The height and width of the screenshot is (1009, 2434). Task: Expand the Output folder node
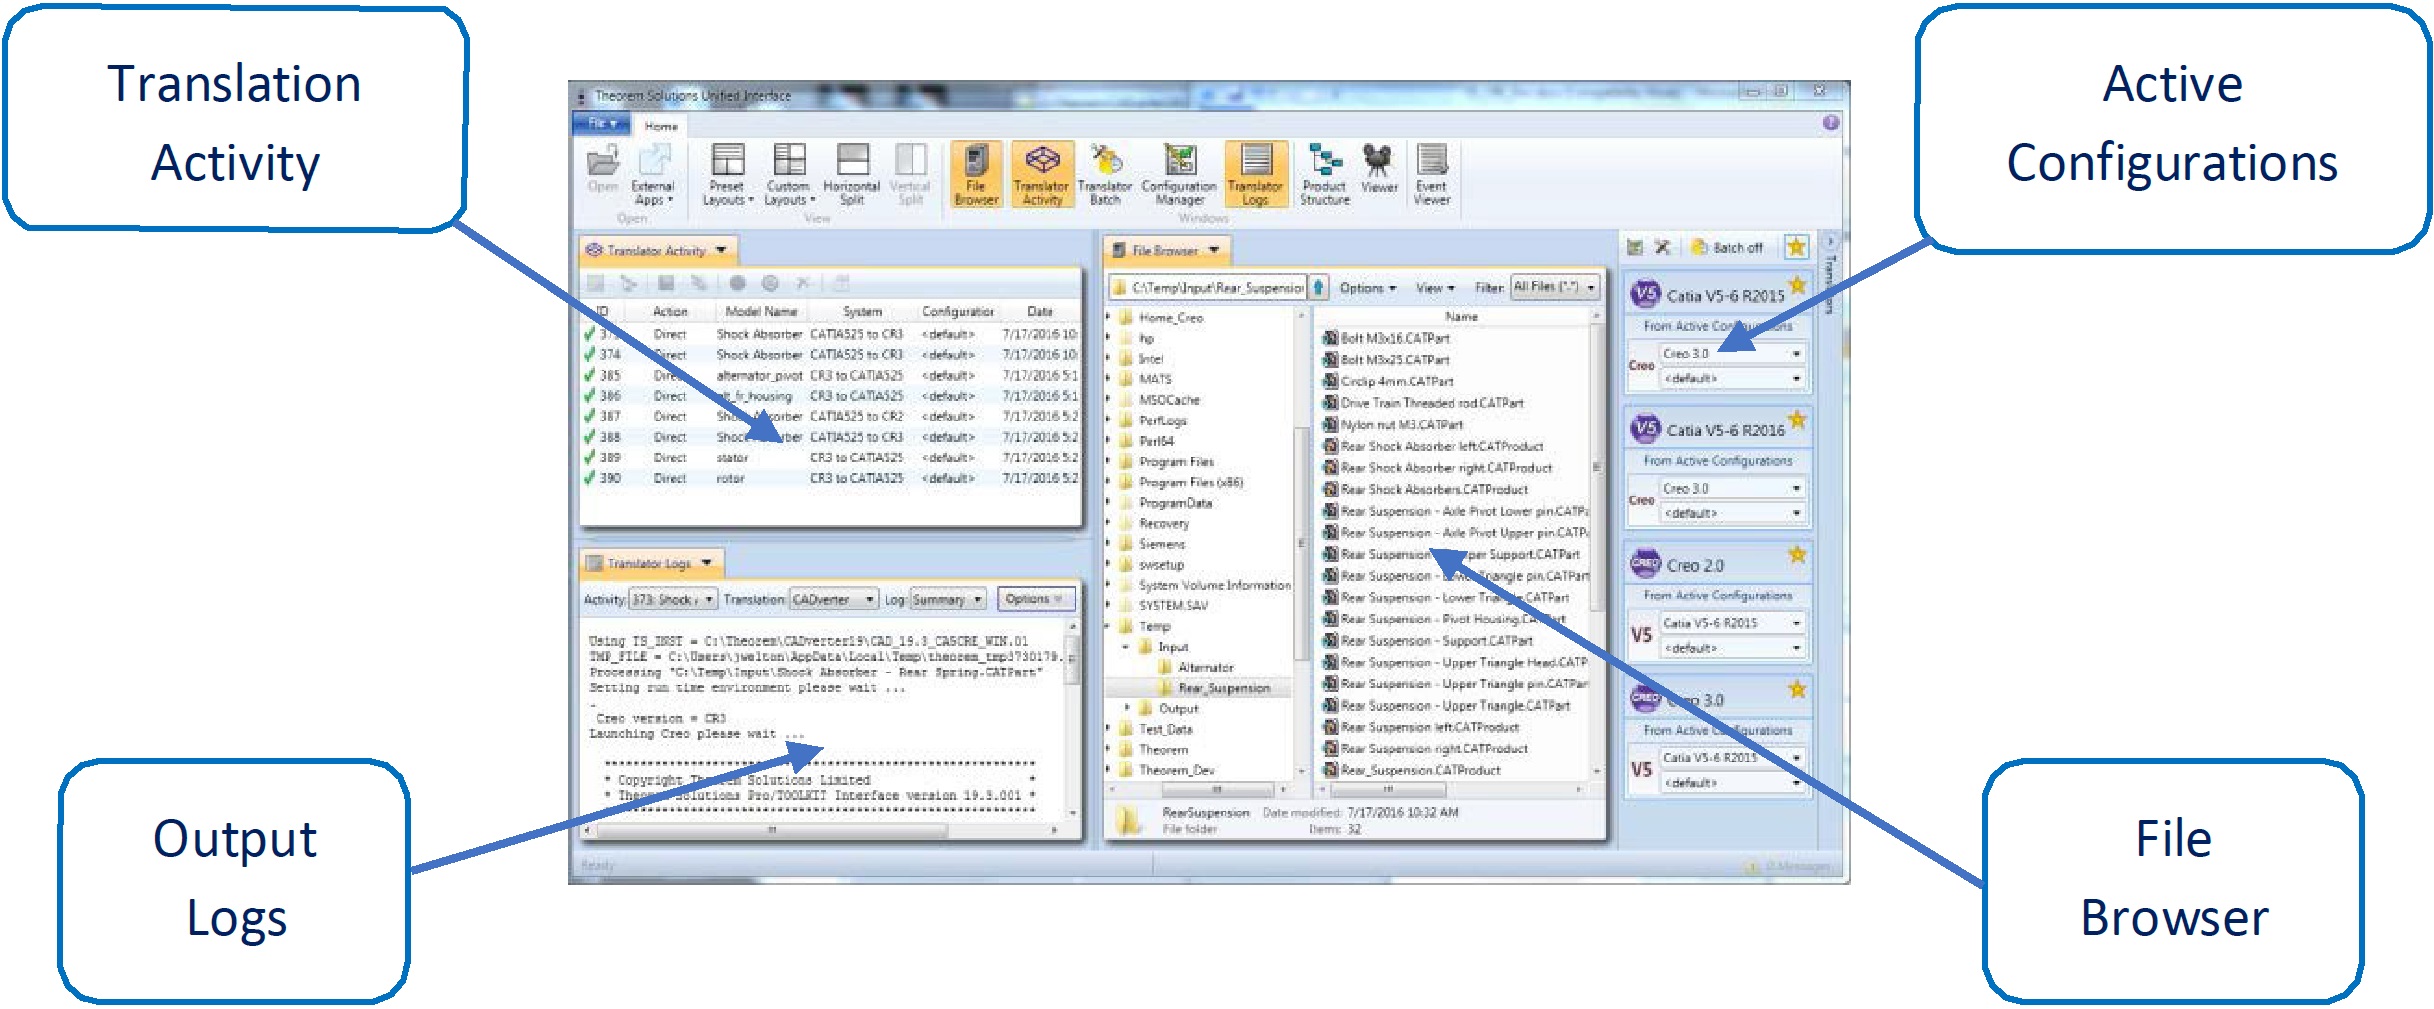coord(1127,708)
